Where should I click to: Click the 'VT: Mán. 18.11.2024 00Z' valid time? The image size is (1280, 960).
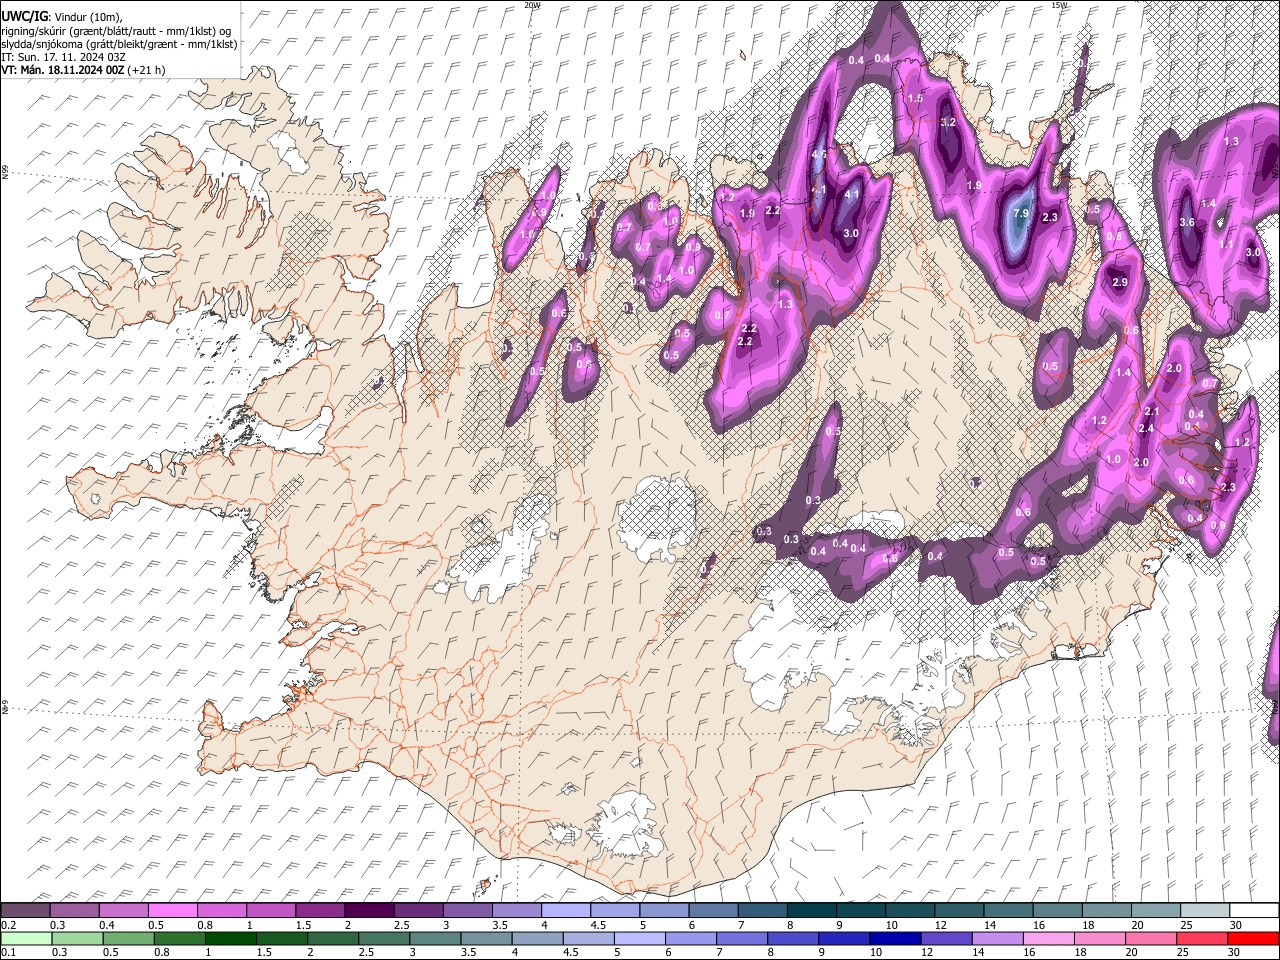click(x=62, y=70)
